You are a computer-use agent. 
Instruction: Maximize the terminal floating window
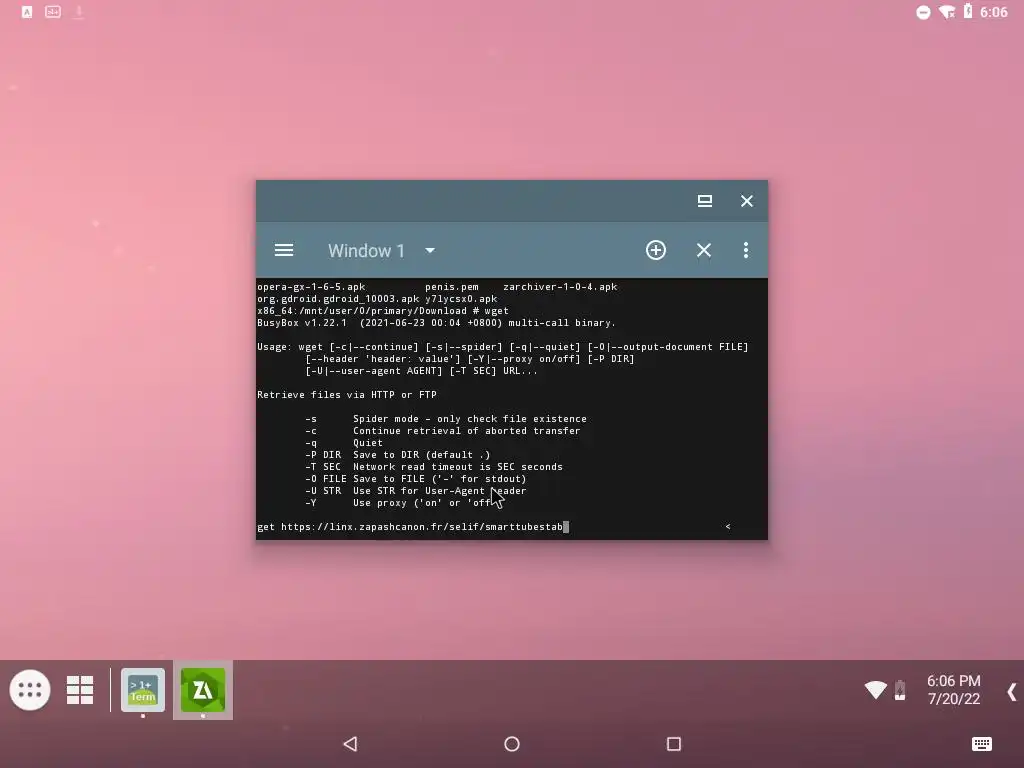click(x=705, y=201)
